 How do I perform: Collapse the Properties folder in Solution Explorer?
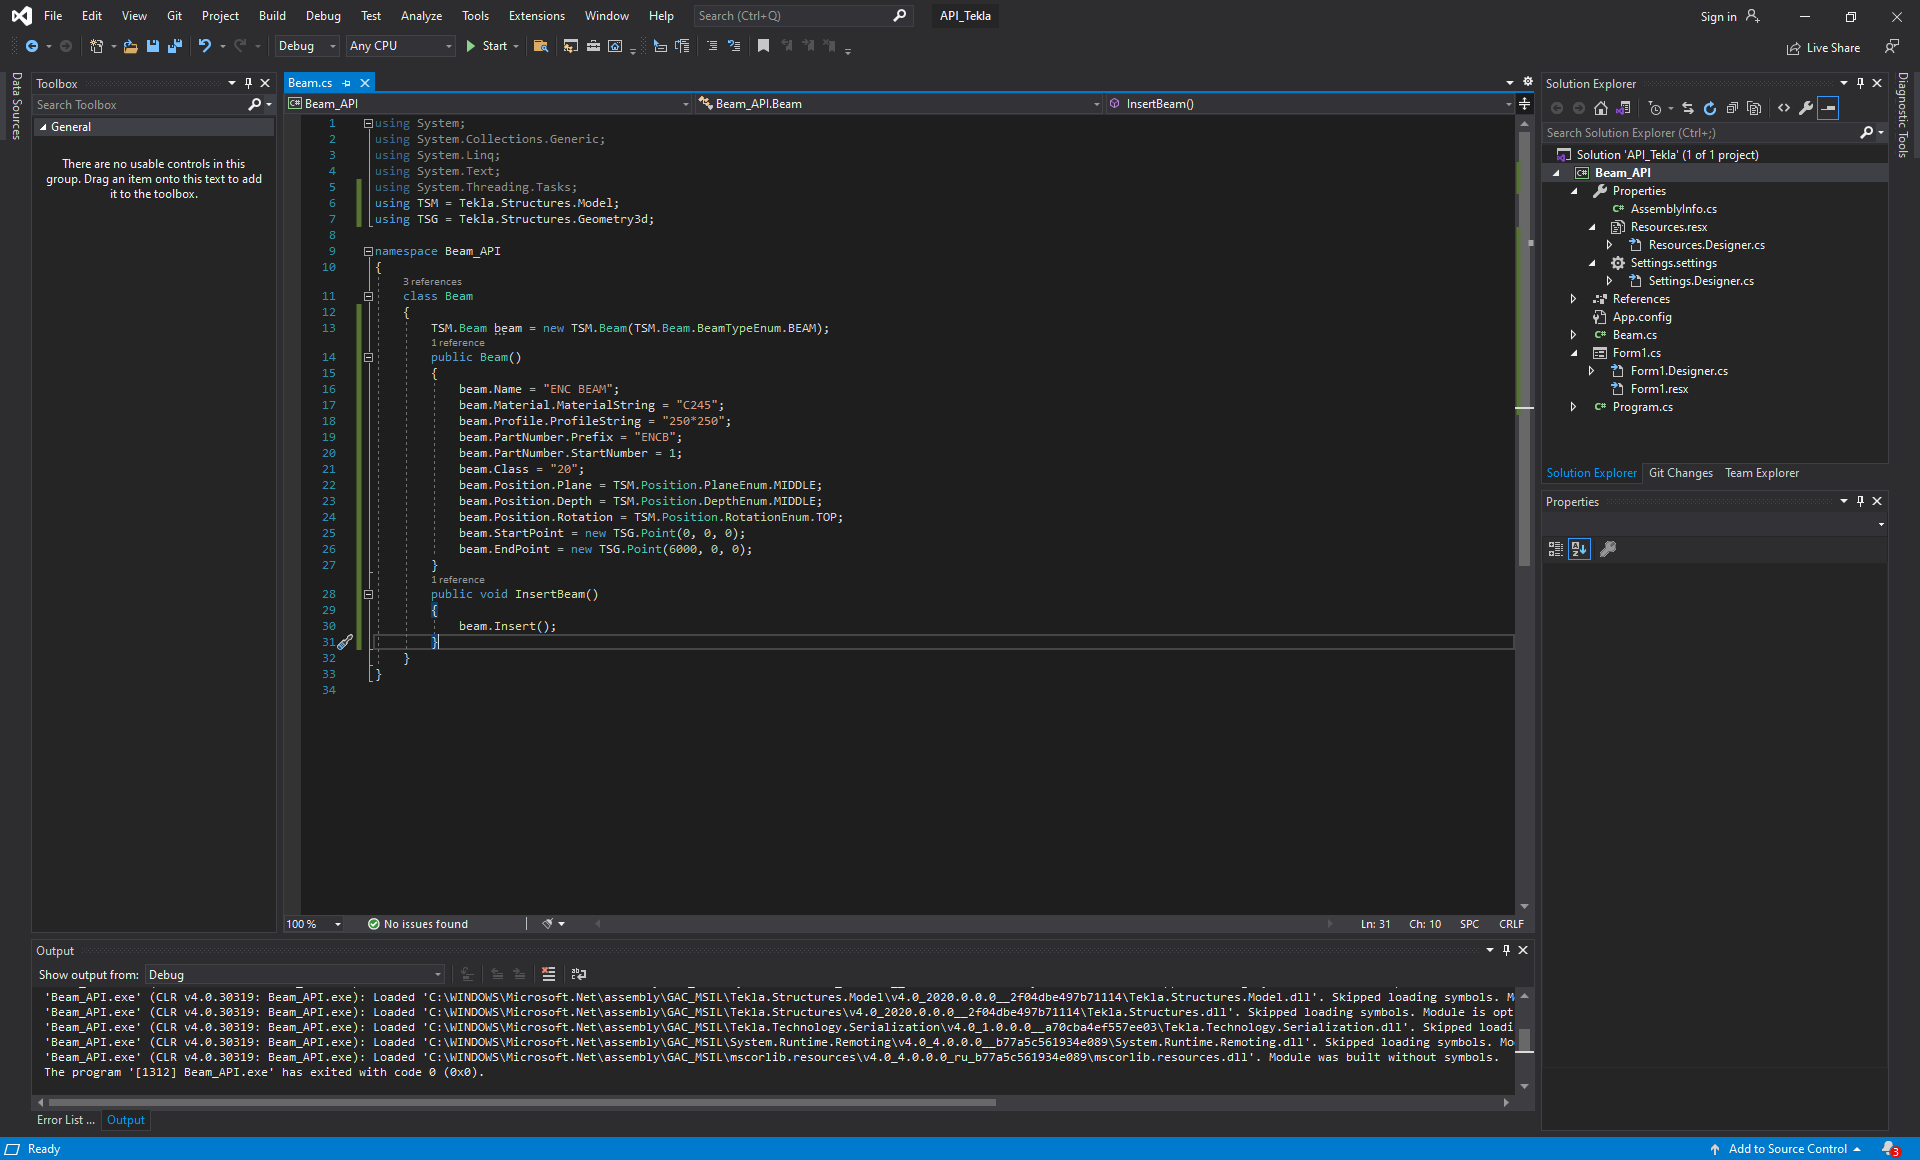(x=1575, y=190)
